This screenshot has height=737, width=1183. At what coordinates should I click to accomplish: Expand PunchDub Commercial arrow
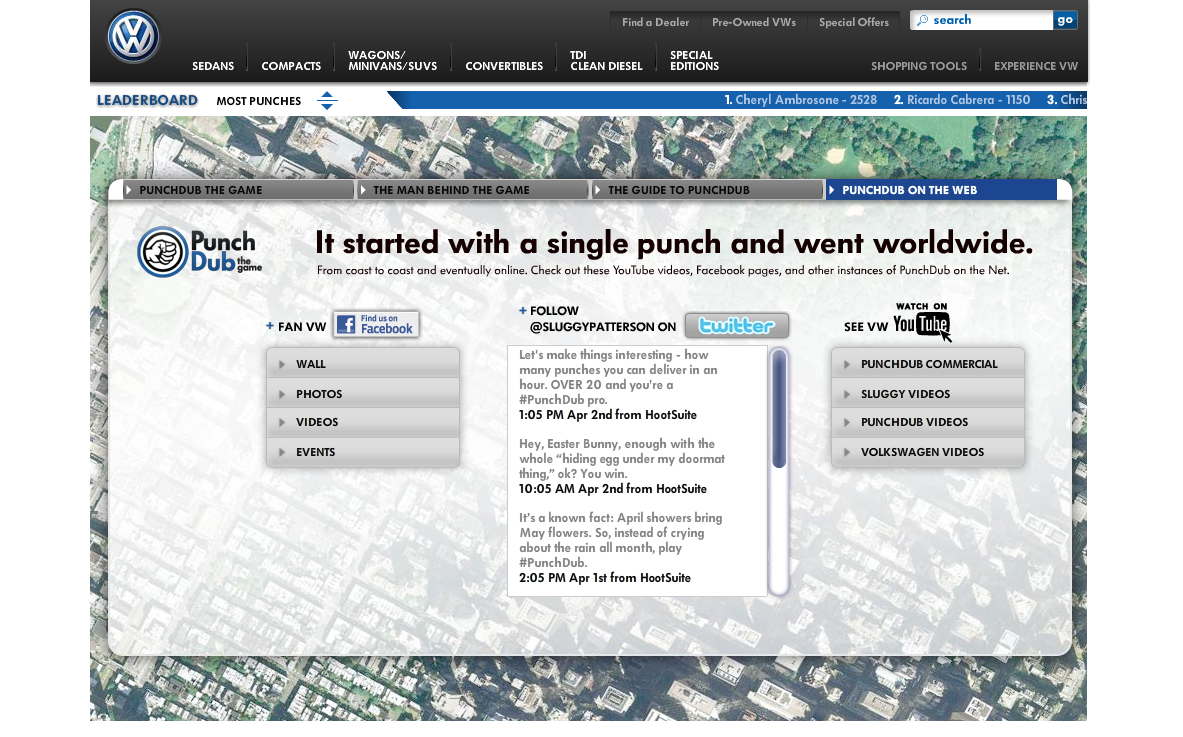847,364
